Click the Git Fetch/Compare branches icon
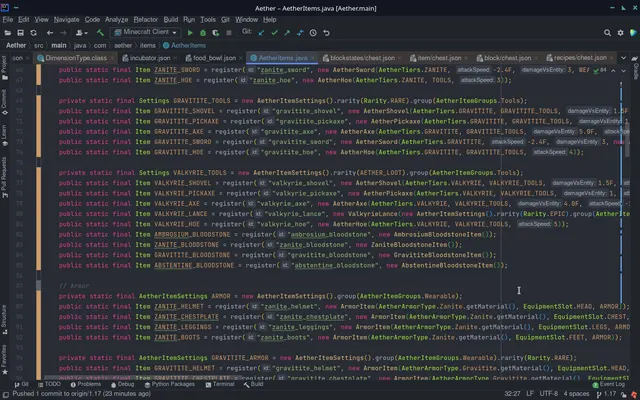This screenshot has height=400, width=640. pos(300,33)
